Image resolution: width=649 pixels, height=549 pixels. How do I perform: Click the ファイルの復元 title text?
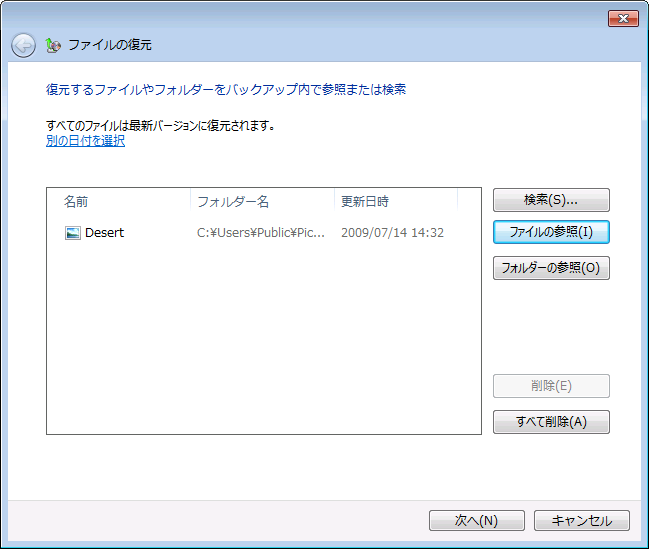pyautogui.click(x=110, y=45)
